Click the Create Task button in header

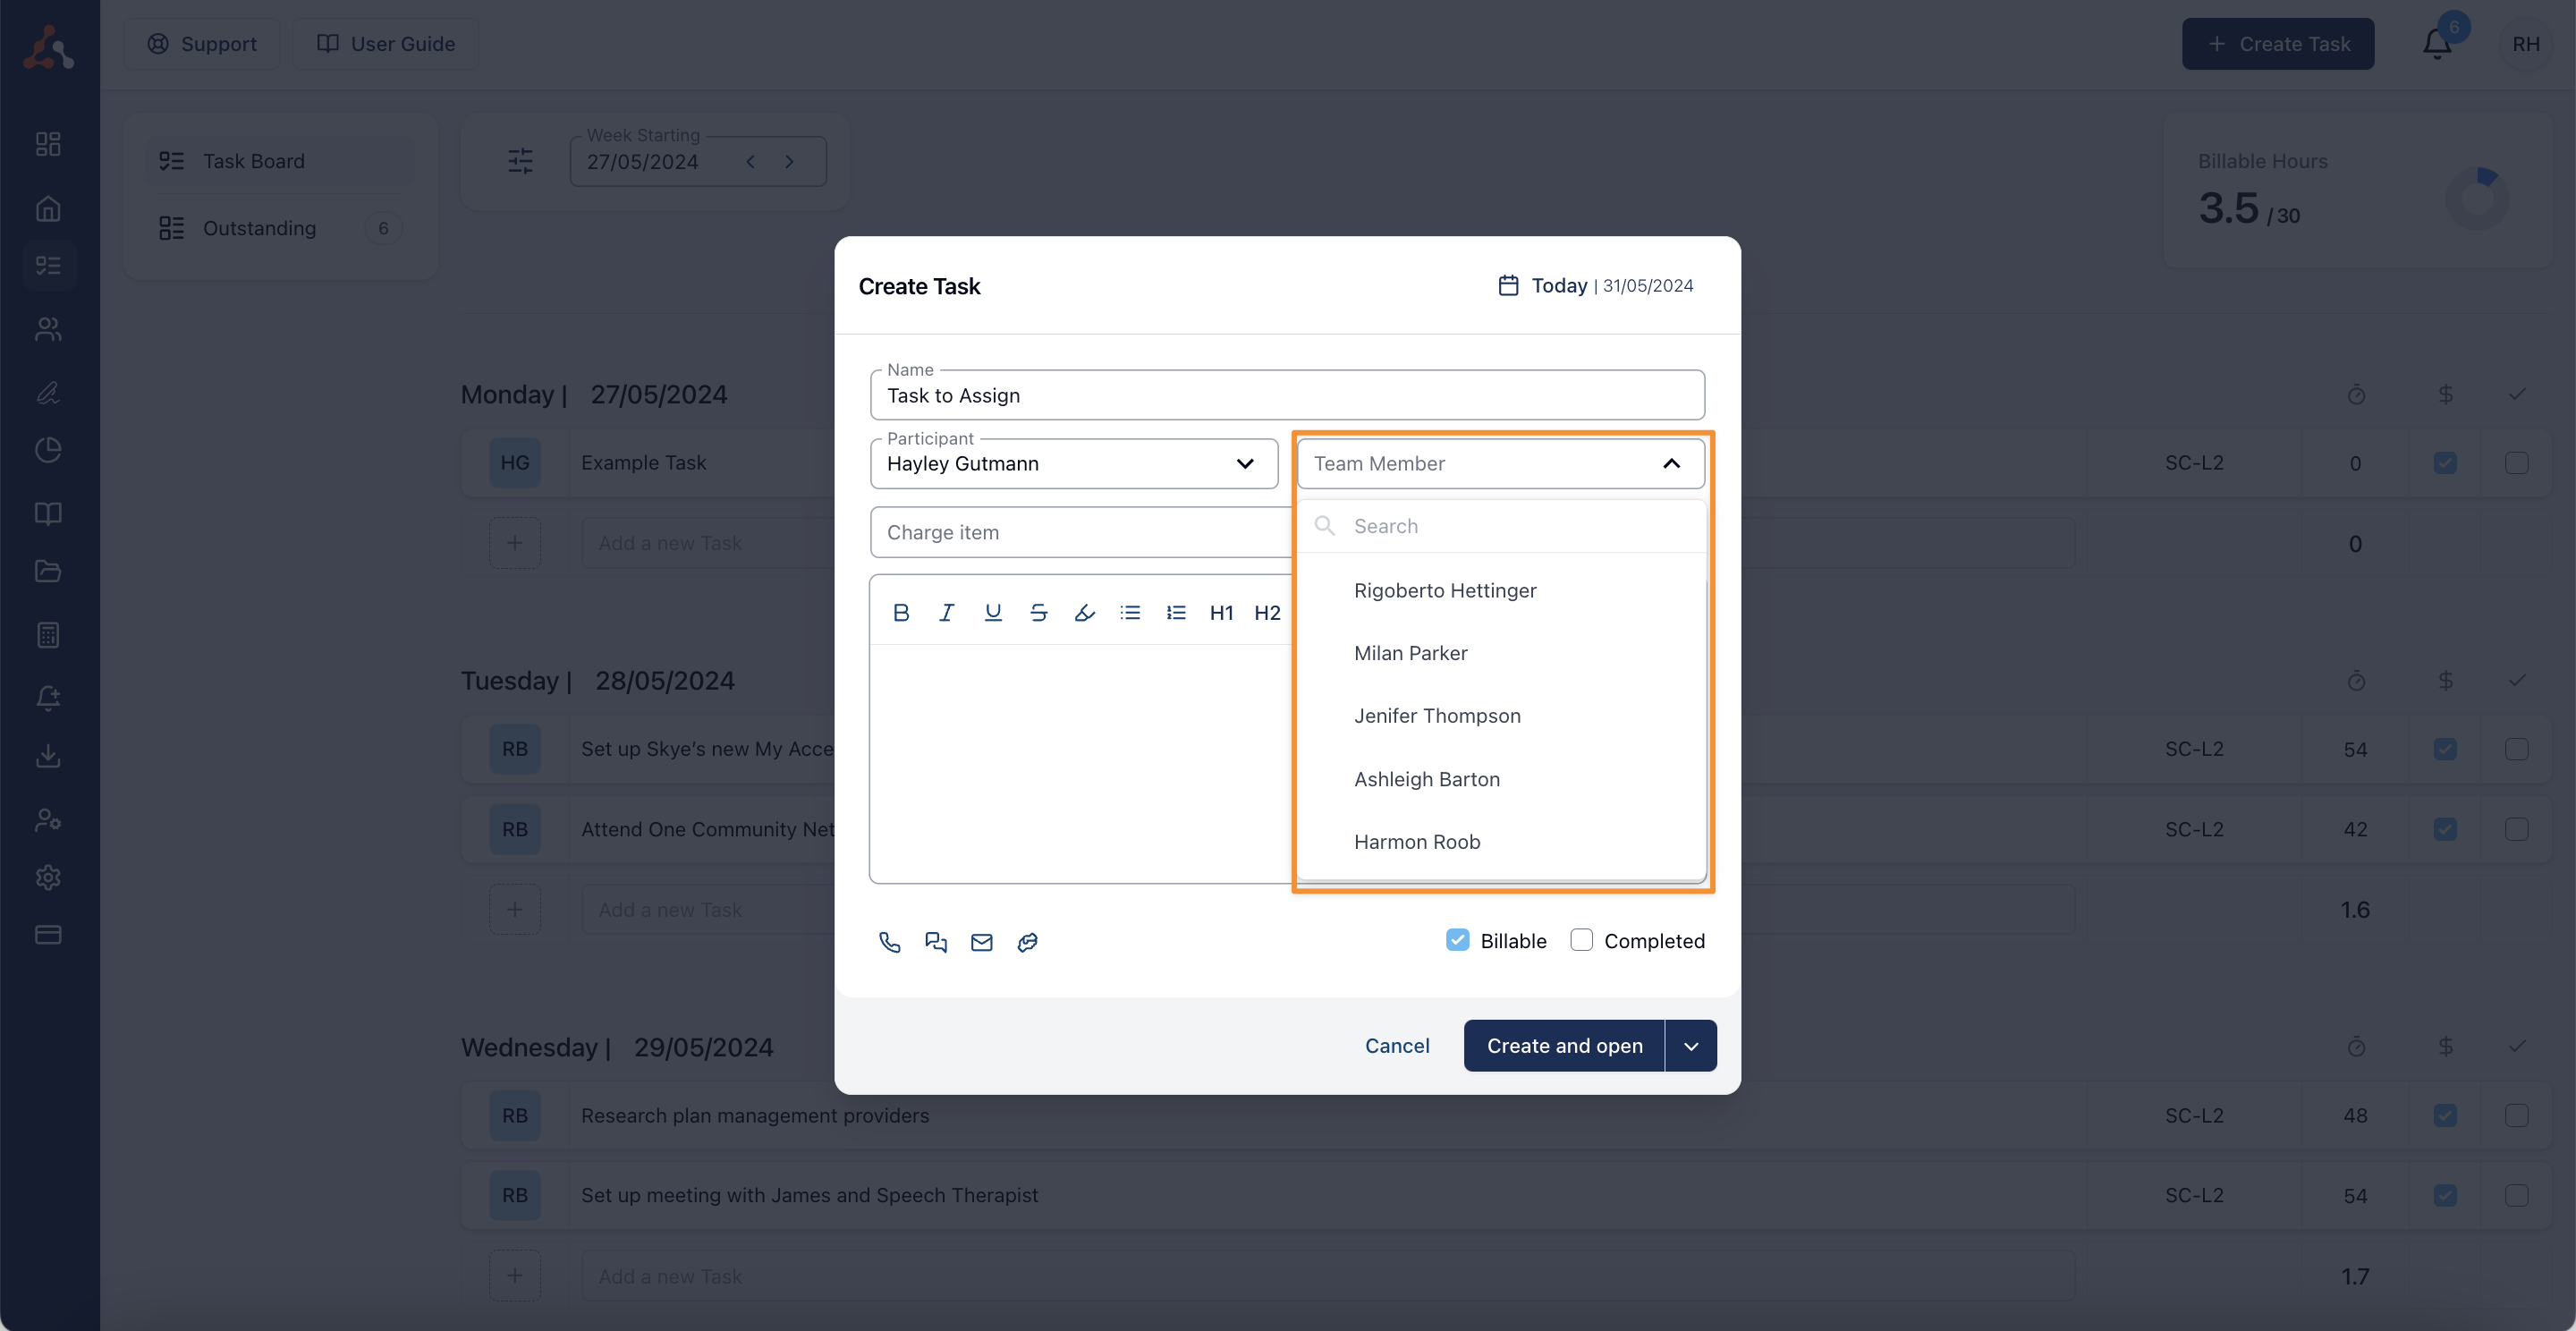[x=2278, y=44]
